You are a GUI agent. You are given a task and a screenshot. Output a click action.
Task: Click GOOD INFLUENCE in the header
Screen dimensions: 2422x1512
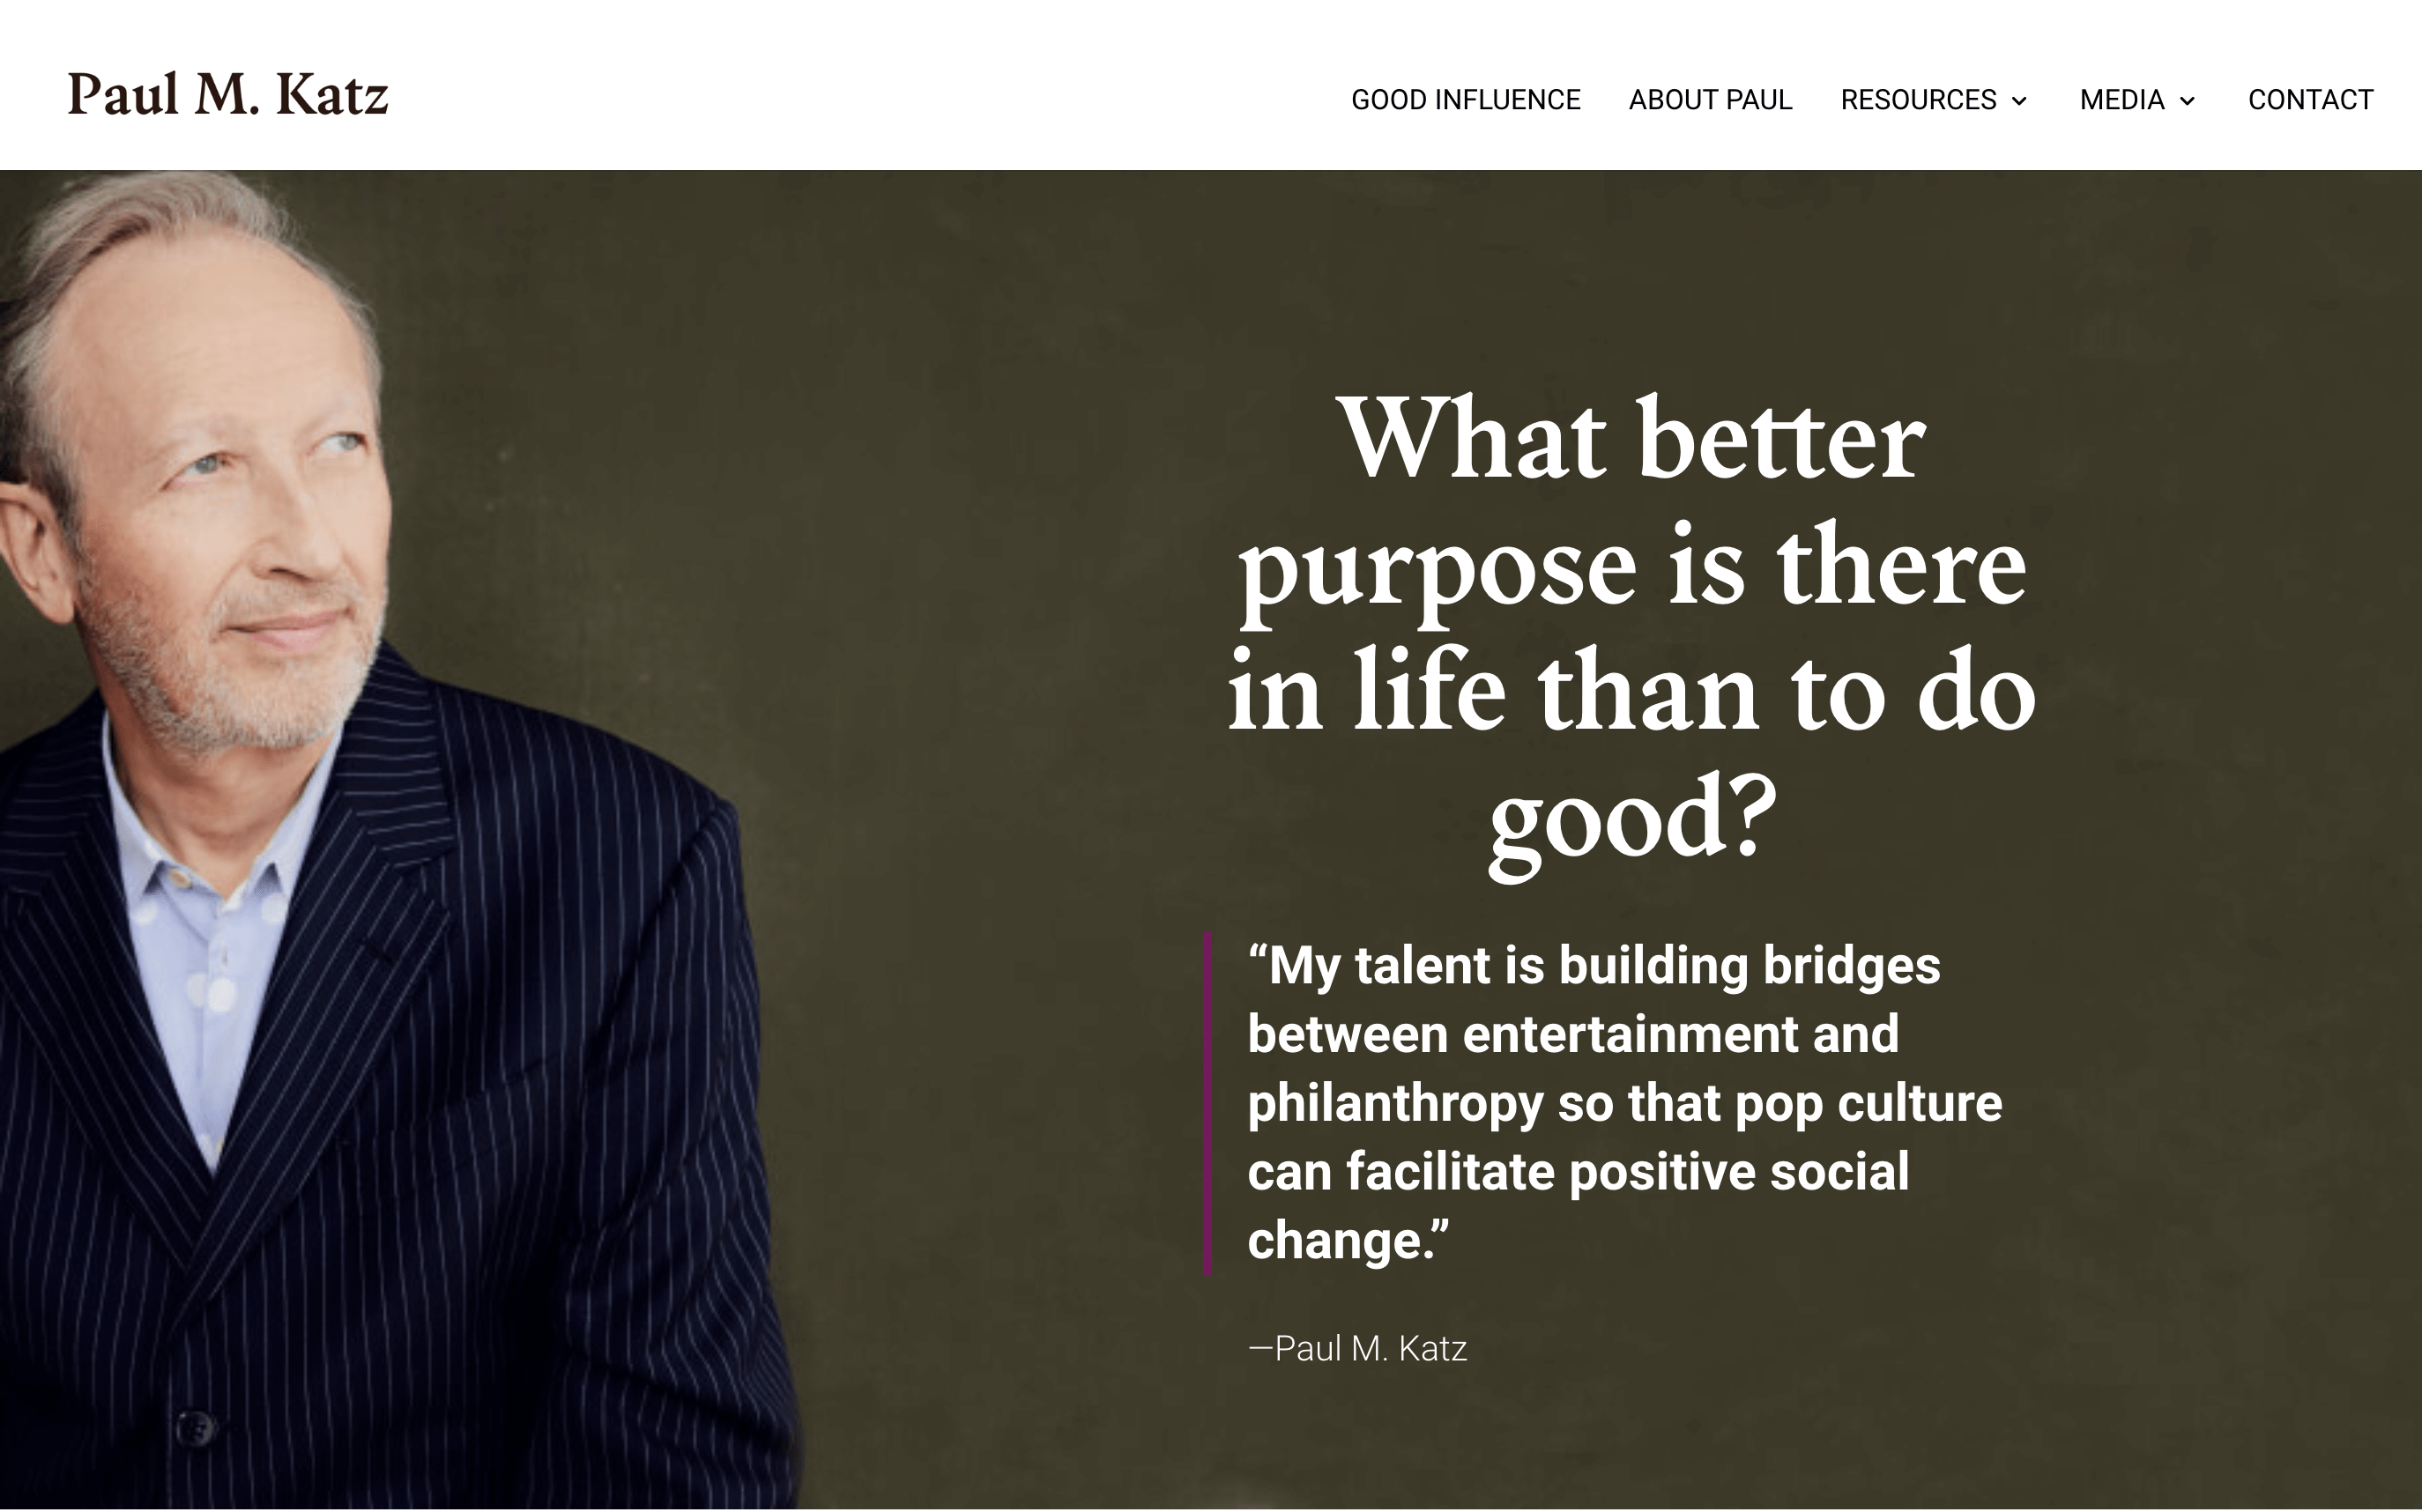click(x=1466, y=100)
